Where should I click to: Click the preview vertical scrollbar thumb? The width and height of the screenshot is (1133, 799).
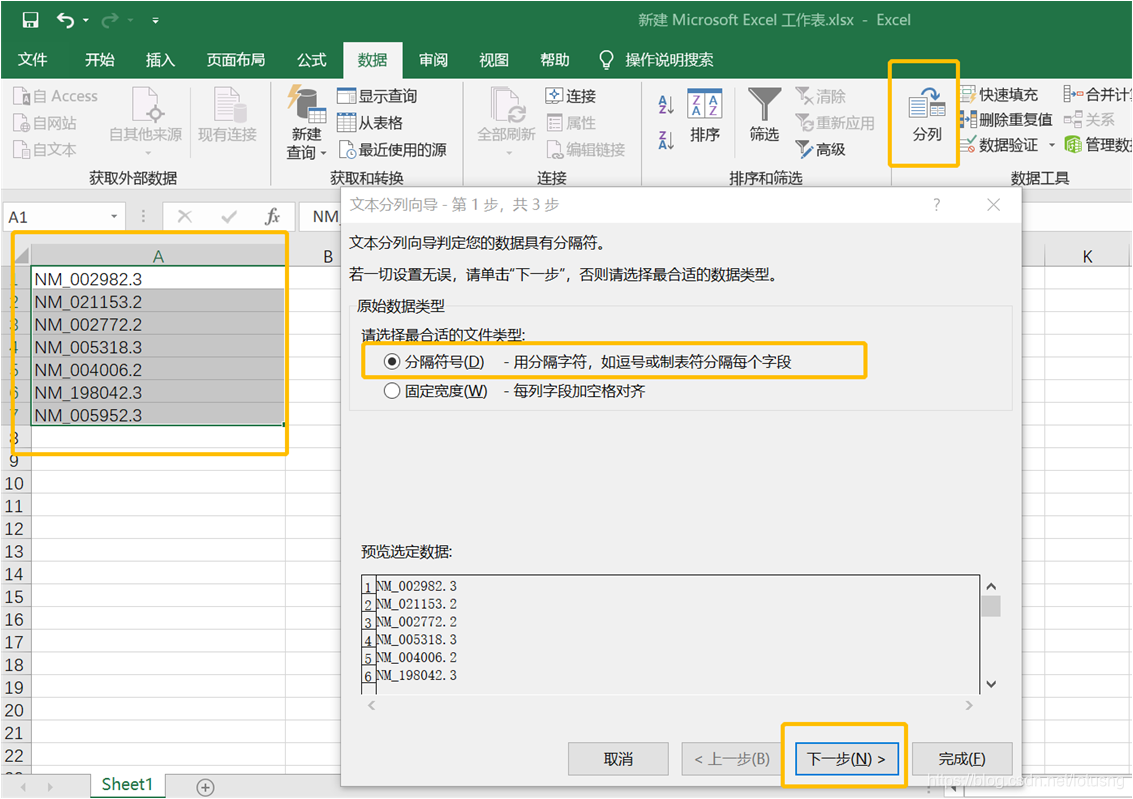tap(991, 607)
